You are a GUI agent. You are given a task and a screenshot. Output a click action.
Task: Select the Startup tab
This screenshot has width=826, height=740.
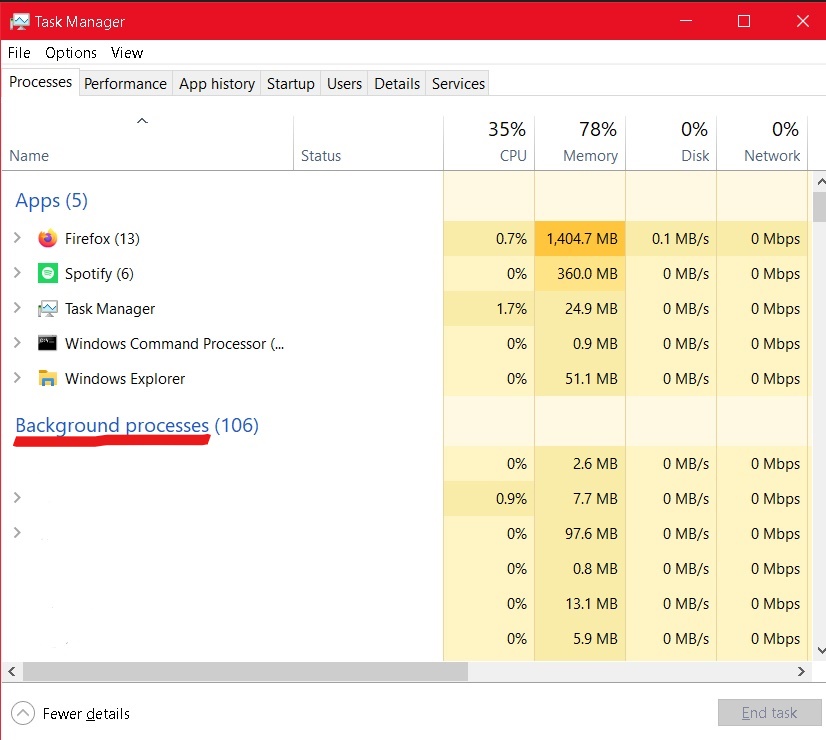tap(290, 84)
